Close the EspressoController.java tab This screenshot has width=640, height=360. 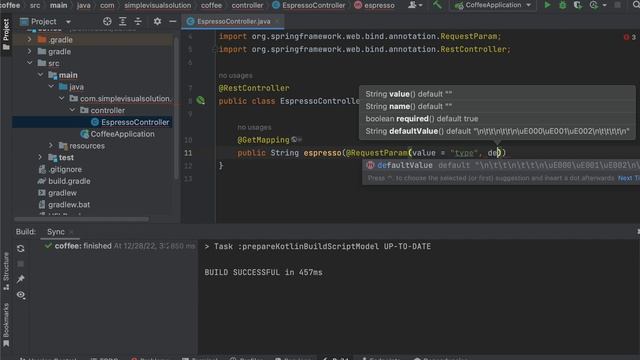pos(277,21)
